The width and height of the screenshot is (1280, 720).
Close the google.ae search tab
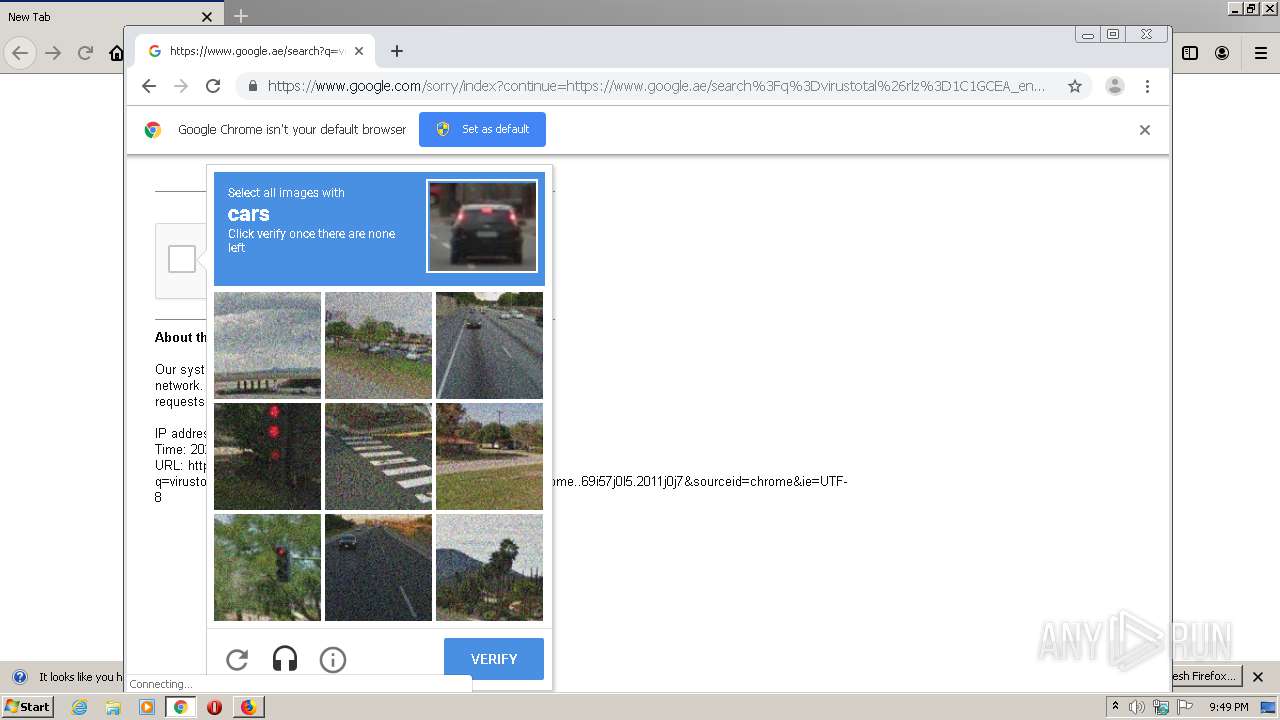(359, 51)
